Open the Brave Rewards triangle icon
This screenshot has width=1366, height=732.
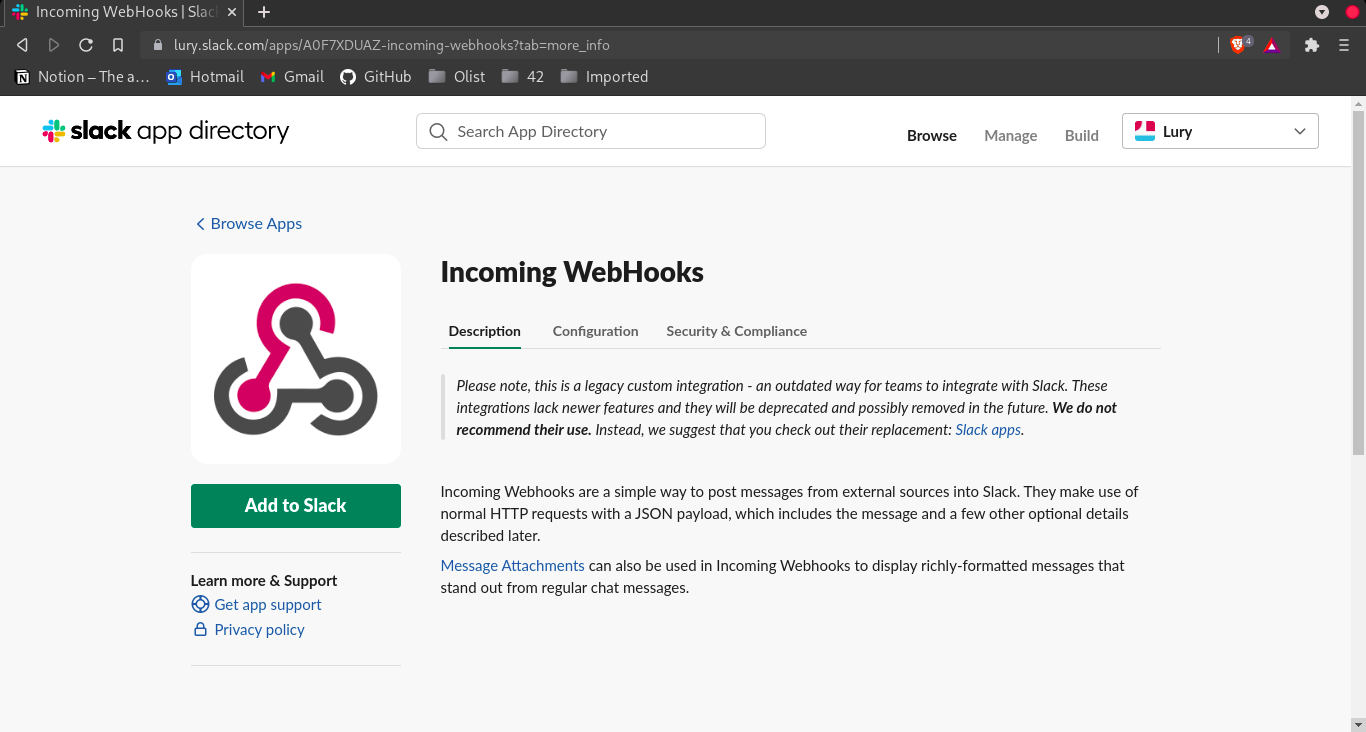pyautogui.click(x=1271, y=45)
